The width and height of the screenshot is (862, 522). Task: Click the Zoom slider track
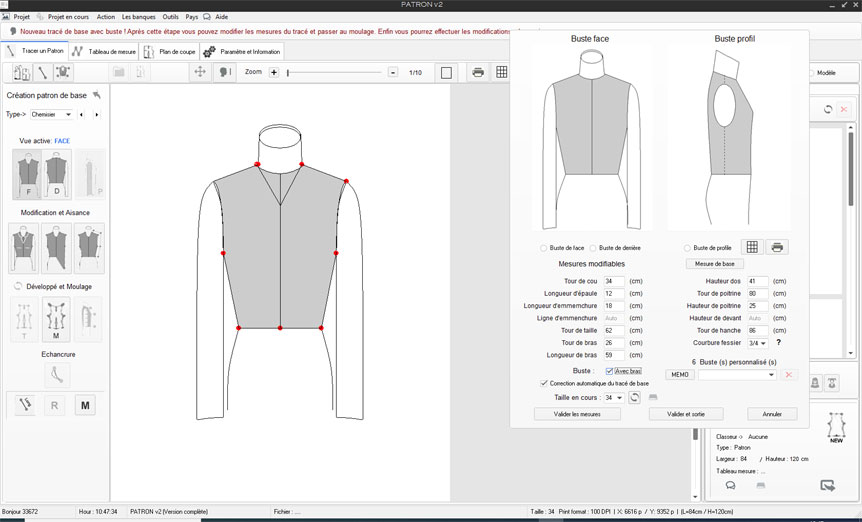pos(335,72)
